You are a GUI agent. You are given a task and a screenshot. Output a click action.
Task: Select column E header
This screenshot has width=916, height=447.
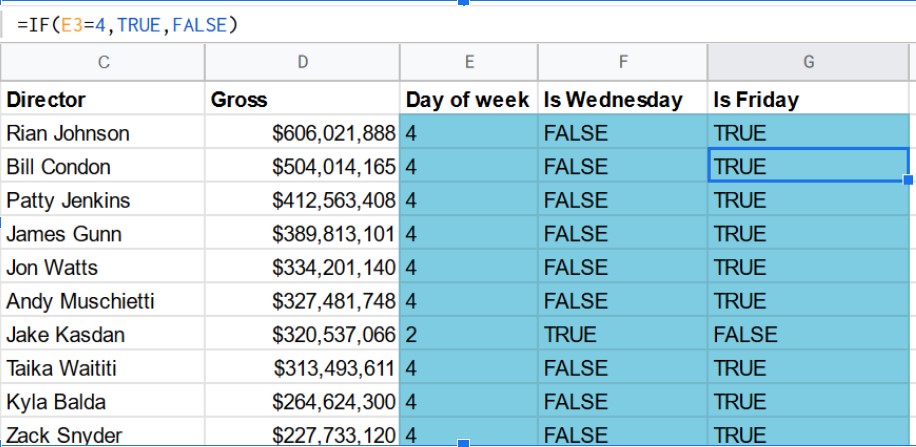pyautogui.click(x=468, y=63)
